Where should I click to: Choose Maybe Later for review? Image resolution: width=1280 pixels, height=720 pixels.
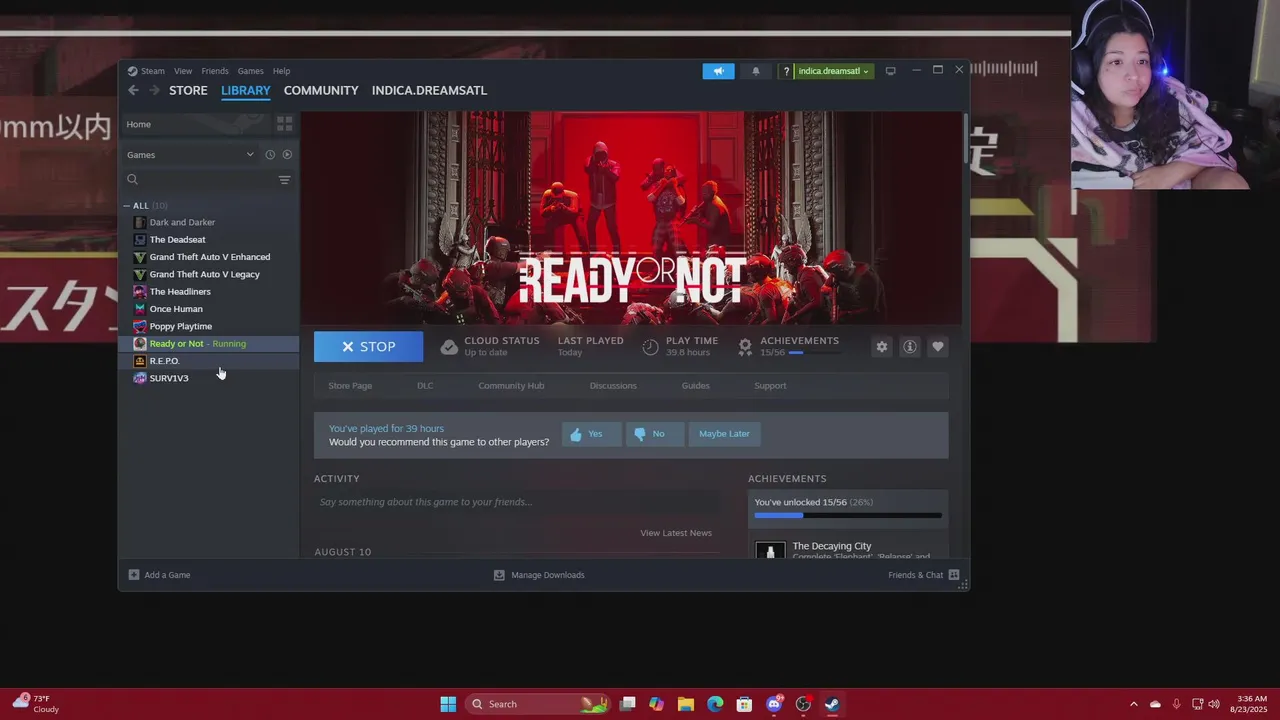point(724,434)
